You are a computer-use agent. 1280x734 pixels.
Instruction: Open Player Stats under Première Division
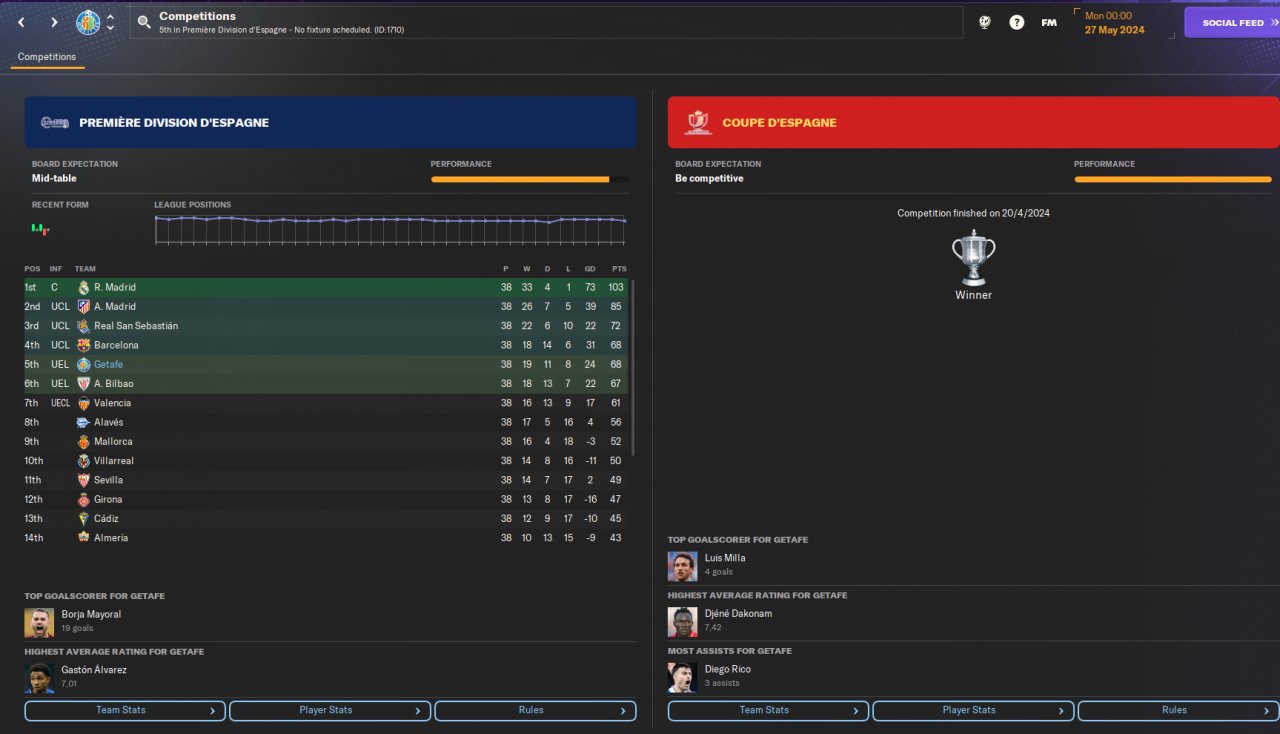point(330,711)
